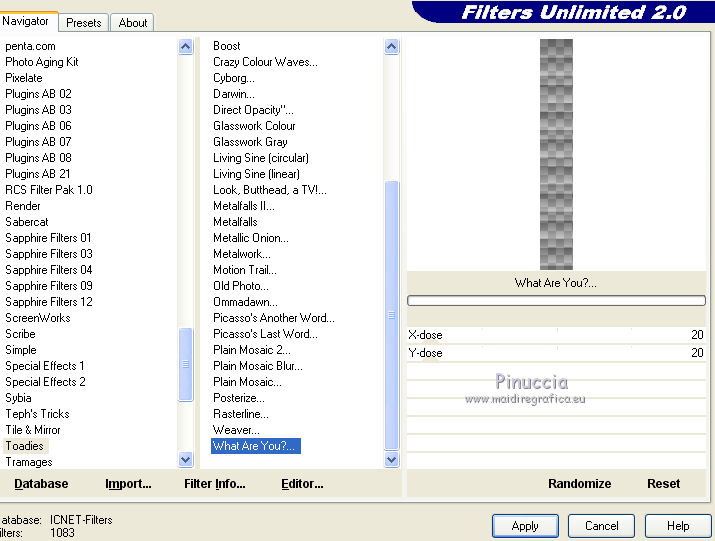Select the penta.com category
The width and height of the screenshot is (715, 541).
[31, 46]
